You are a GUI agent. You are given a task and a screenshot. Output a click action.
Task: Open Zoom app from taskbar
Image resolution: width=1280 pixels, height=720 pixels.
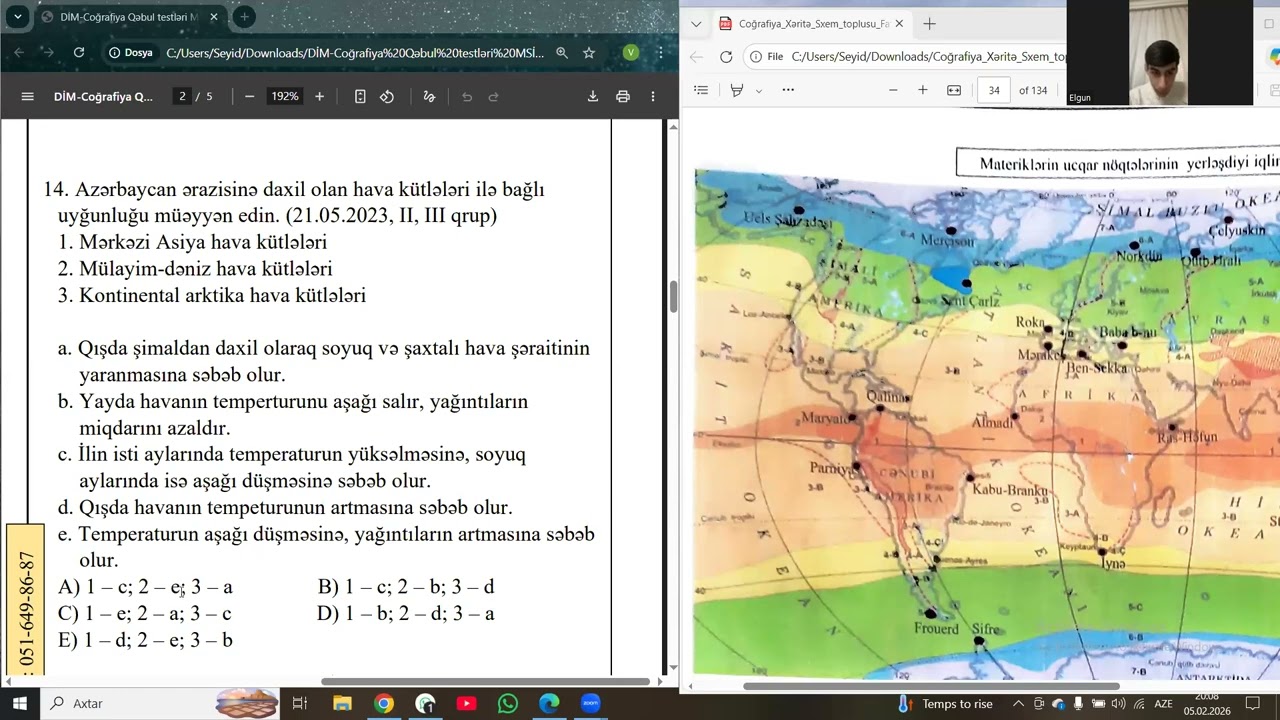pyautogui.click(x=590, y=704)
